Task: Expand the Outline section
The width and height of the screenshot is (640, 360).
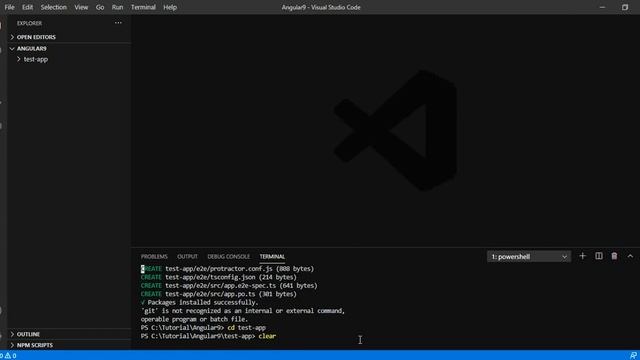Action: [x=69, y=334]
